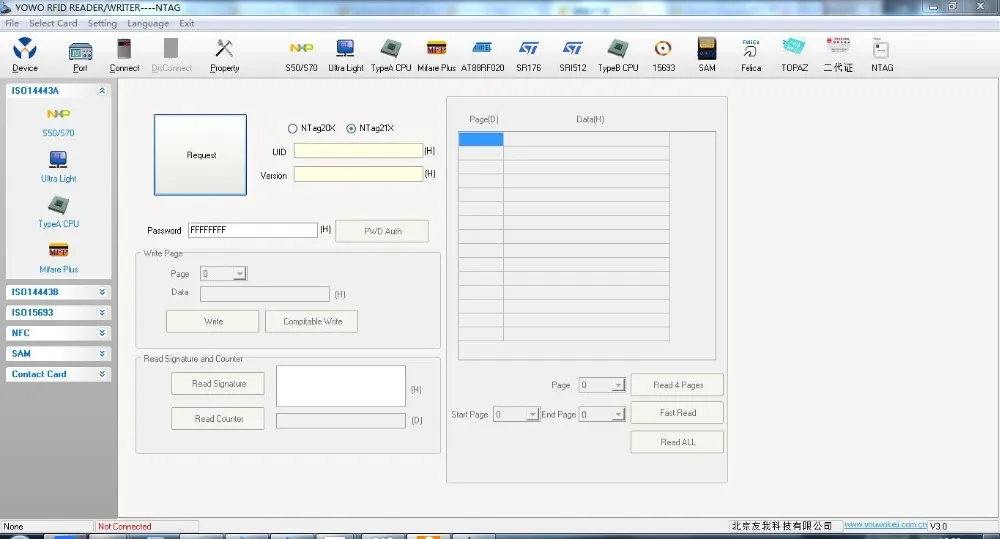Expand the Contact Card sidebar section
The image size is (1000, 539).
pyautogui.click(x=102, y=374)
